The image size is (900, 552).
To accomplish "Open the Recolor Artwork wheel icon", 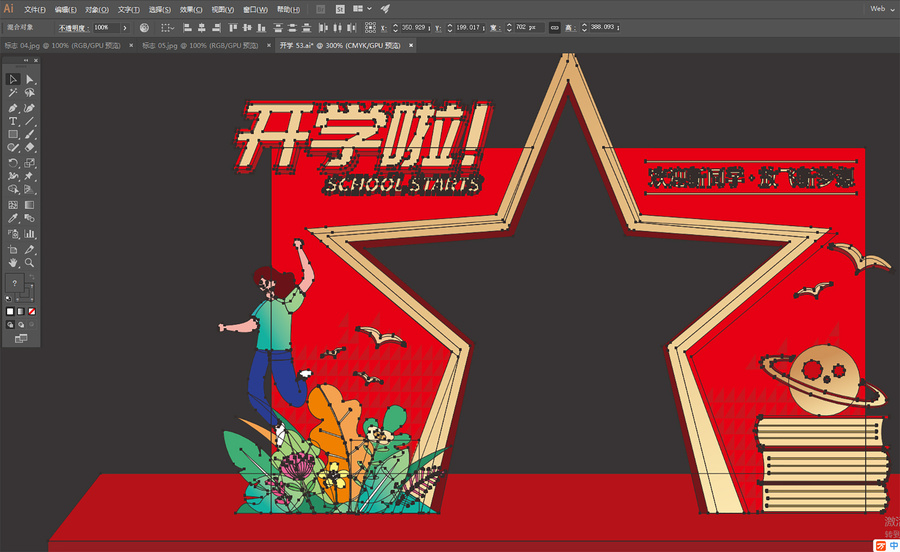I will coord(144,28).
